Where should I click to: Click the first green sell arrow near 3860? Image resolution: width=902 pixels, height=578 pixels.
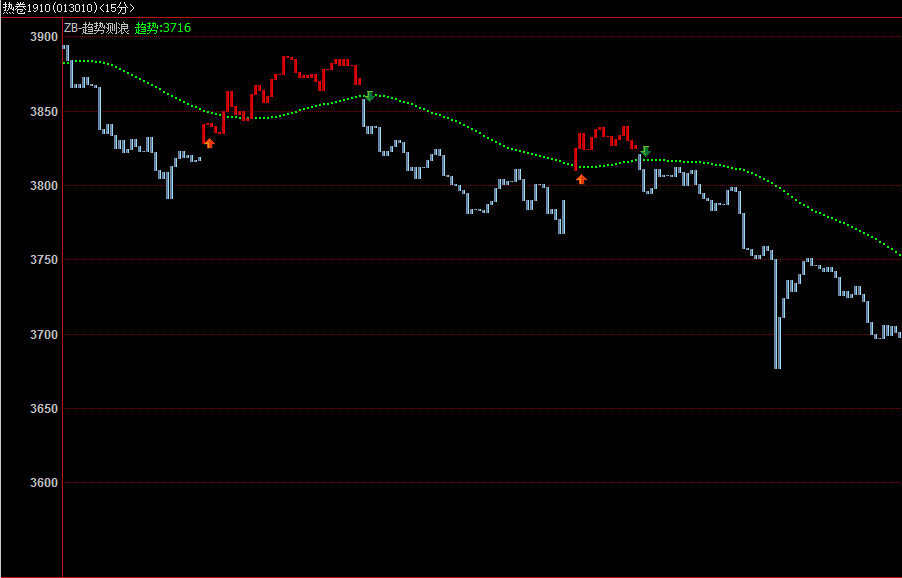pyautogui.click(x=370, y=96)
